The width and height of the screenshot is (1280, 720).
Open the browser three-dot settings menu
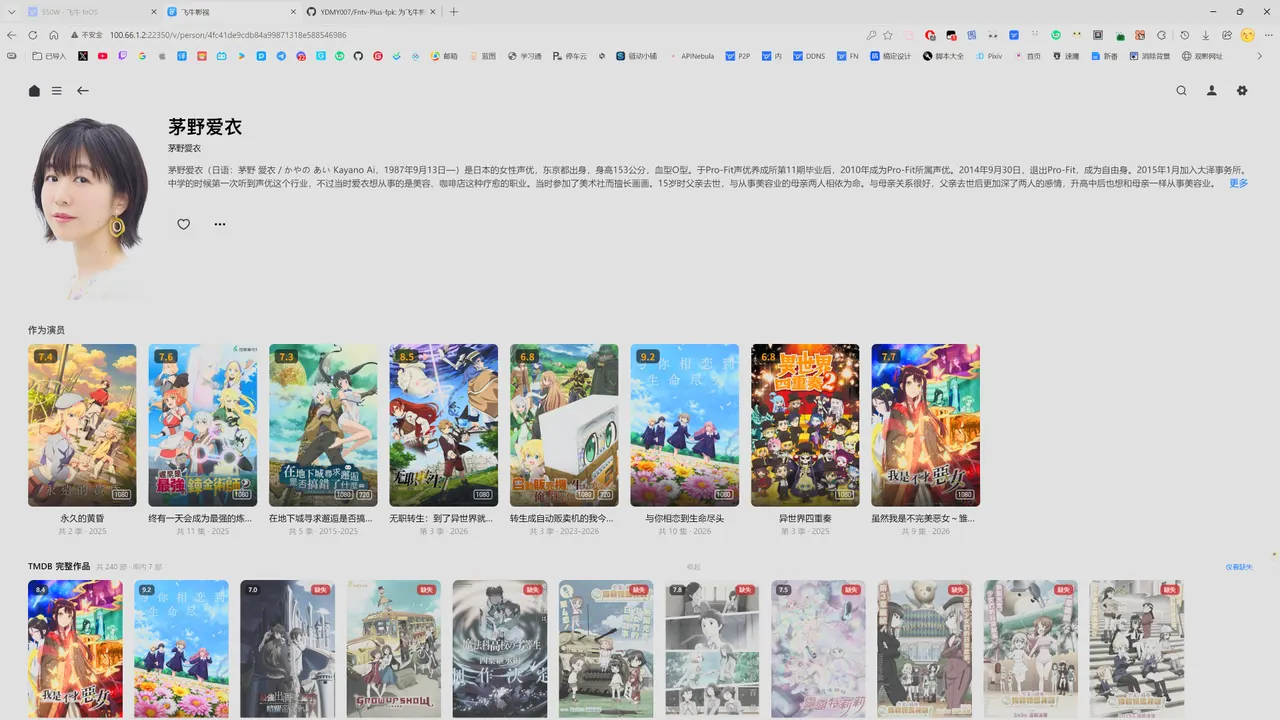coord(1268,35)
